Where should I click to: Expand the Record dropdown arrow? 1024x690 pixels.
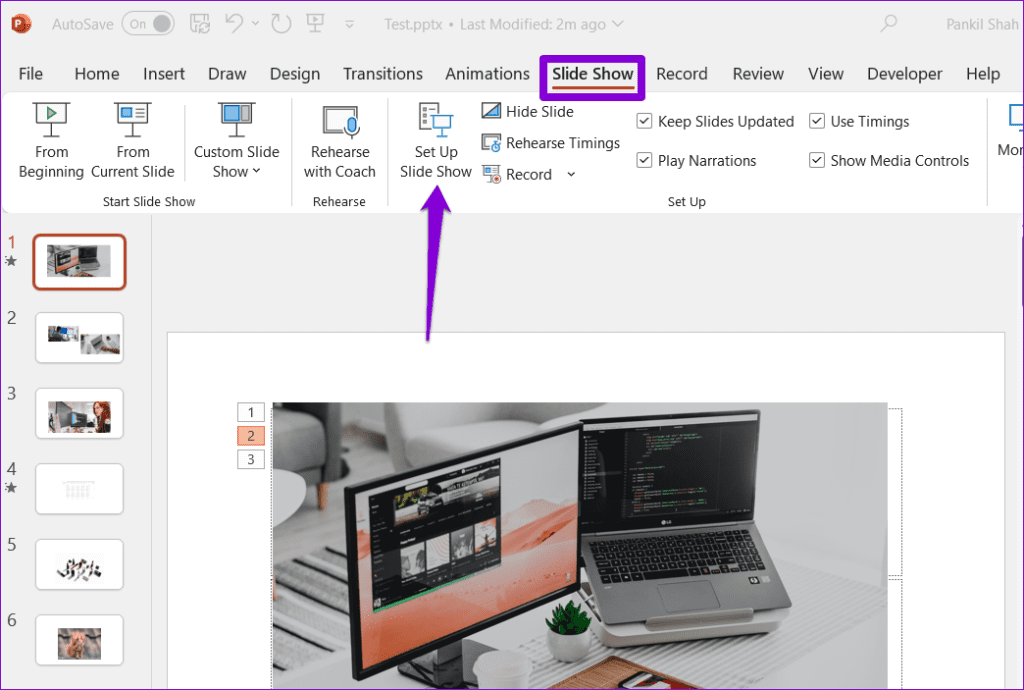571,174
